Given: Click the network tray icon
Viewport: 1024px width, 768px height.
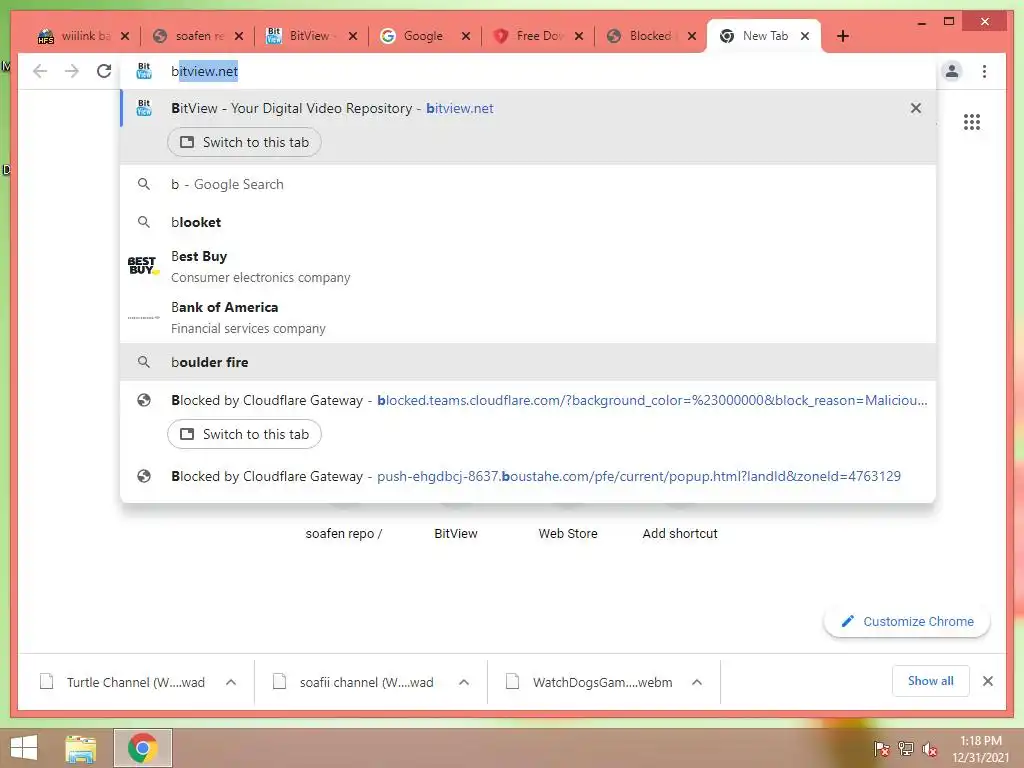Looking at the screenshot, I should point(906,748).
